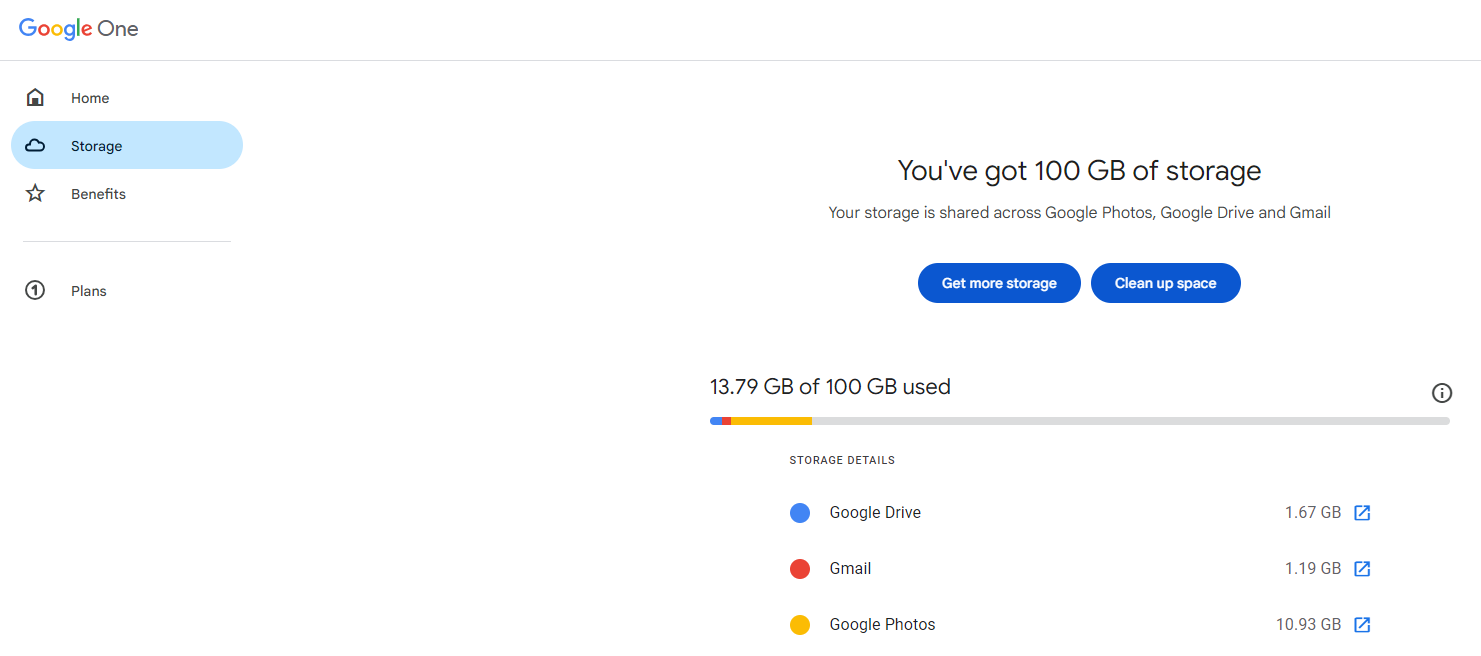Click the 1.67 GB value
The width and height of the screenshot is (1481, 656).
tap(1313, 513)
